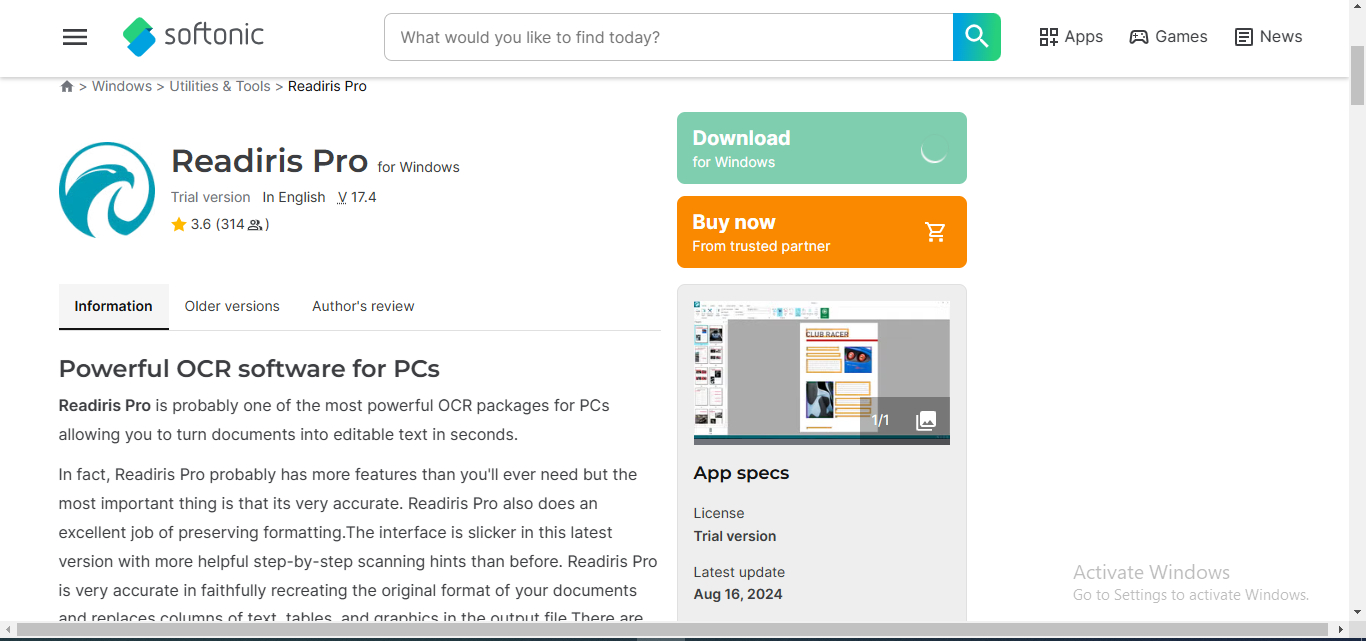Click the shopping cart icon
Image resolution: width=1366 pixels, height=642 pixels.
click(x=935, y=232)
